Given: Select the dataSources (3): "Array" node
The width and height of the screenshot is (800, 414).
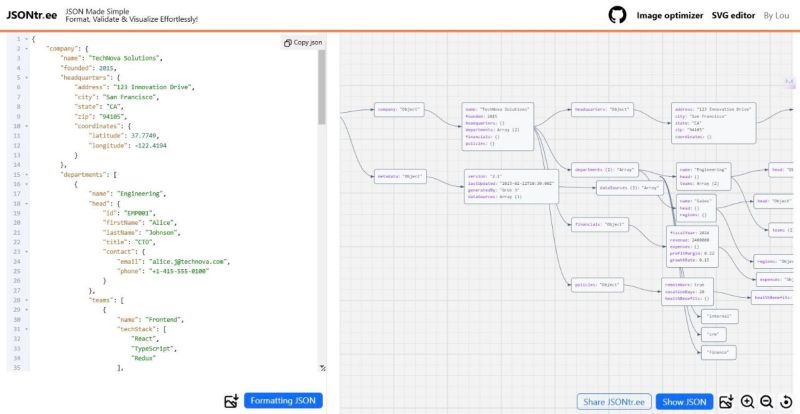Looking at the screenshot, I should [630, 188].
